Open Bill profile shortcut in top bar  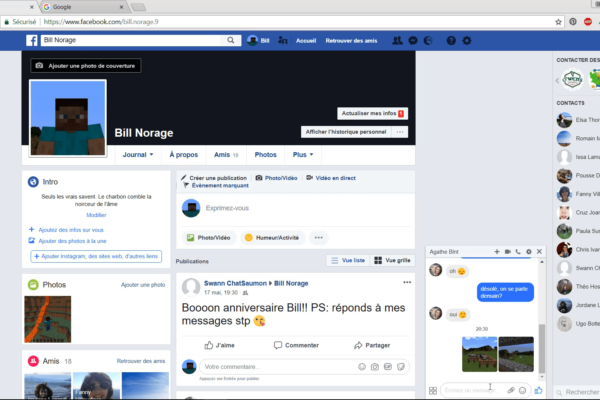258,41
